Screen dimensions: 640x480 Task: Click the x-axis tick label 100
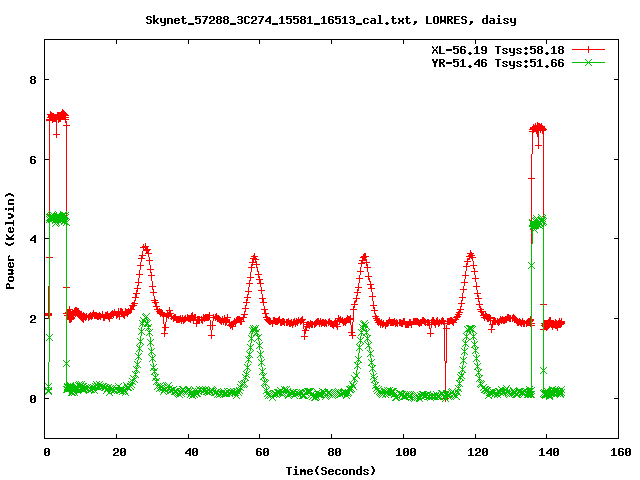click(x=405, y=452)
